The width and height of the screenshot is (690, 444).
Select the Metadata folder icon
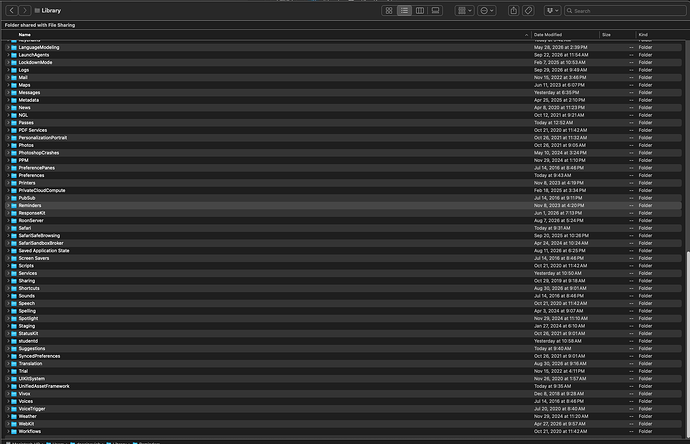coord(14,100)
